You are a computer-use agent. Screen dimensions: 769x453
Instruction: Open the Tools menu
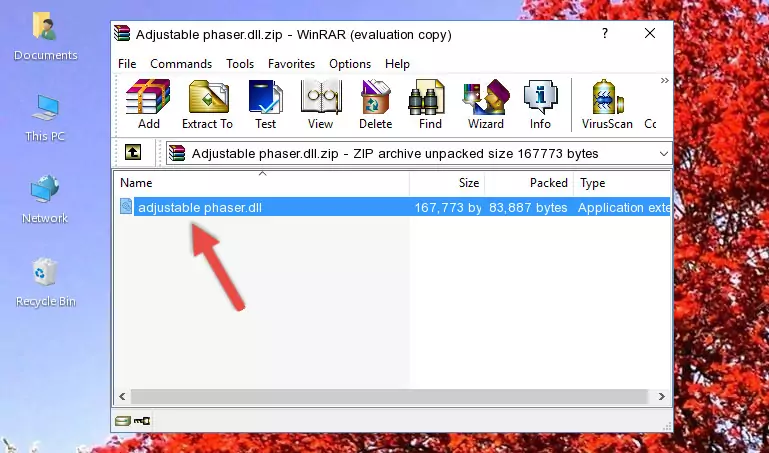240,64
